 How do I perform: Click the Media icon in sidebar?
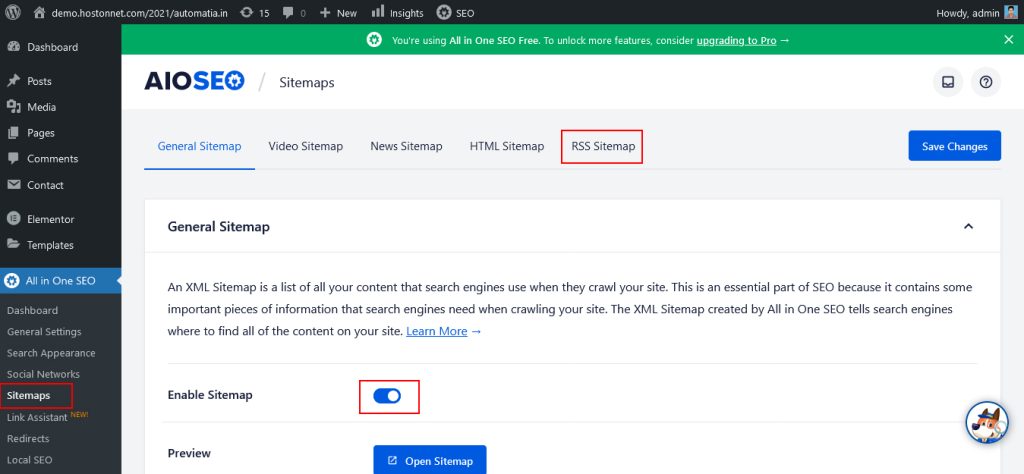(x=13, y=107)
